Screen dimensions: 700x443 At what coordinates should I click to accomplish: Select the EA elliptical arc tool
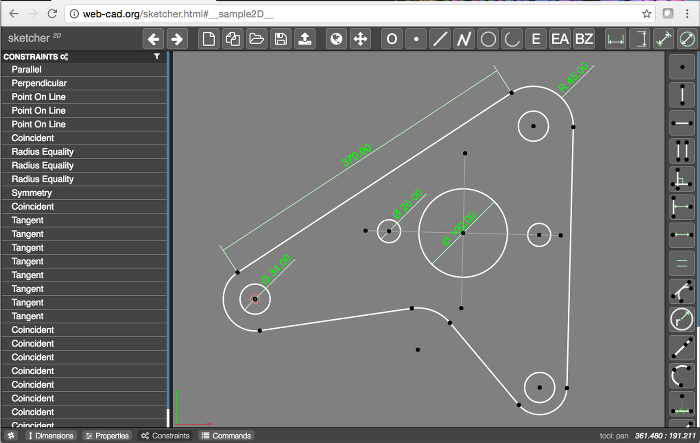tap(560, 39)
